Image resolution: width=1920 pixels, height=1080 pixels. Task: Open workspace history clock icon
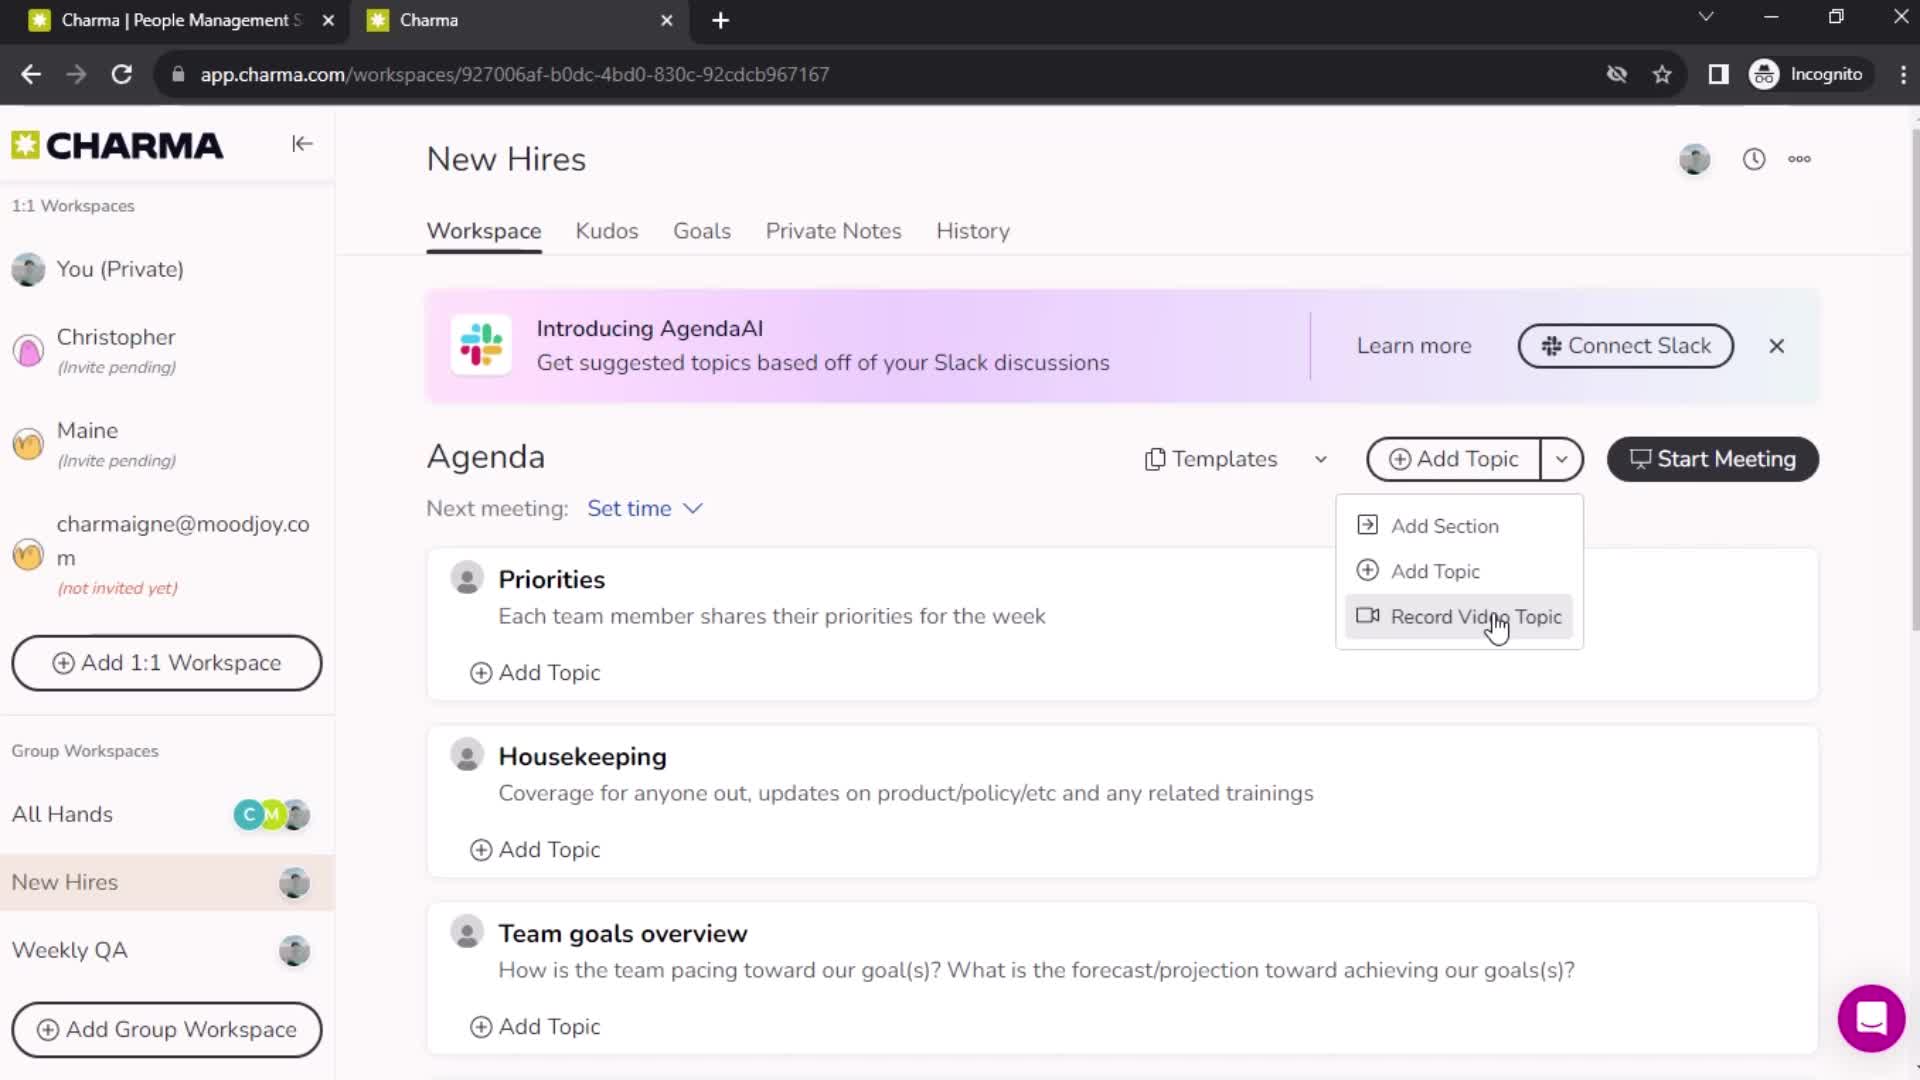(x=1754, y=159)
